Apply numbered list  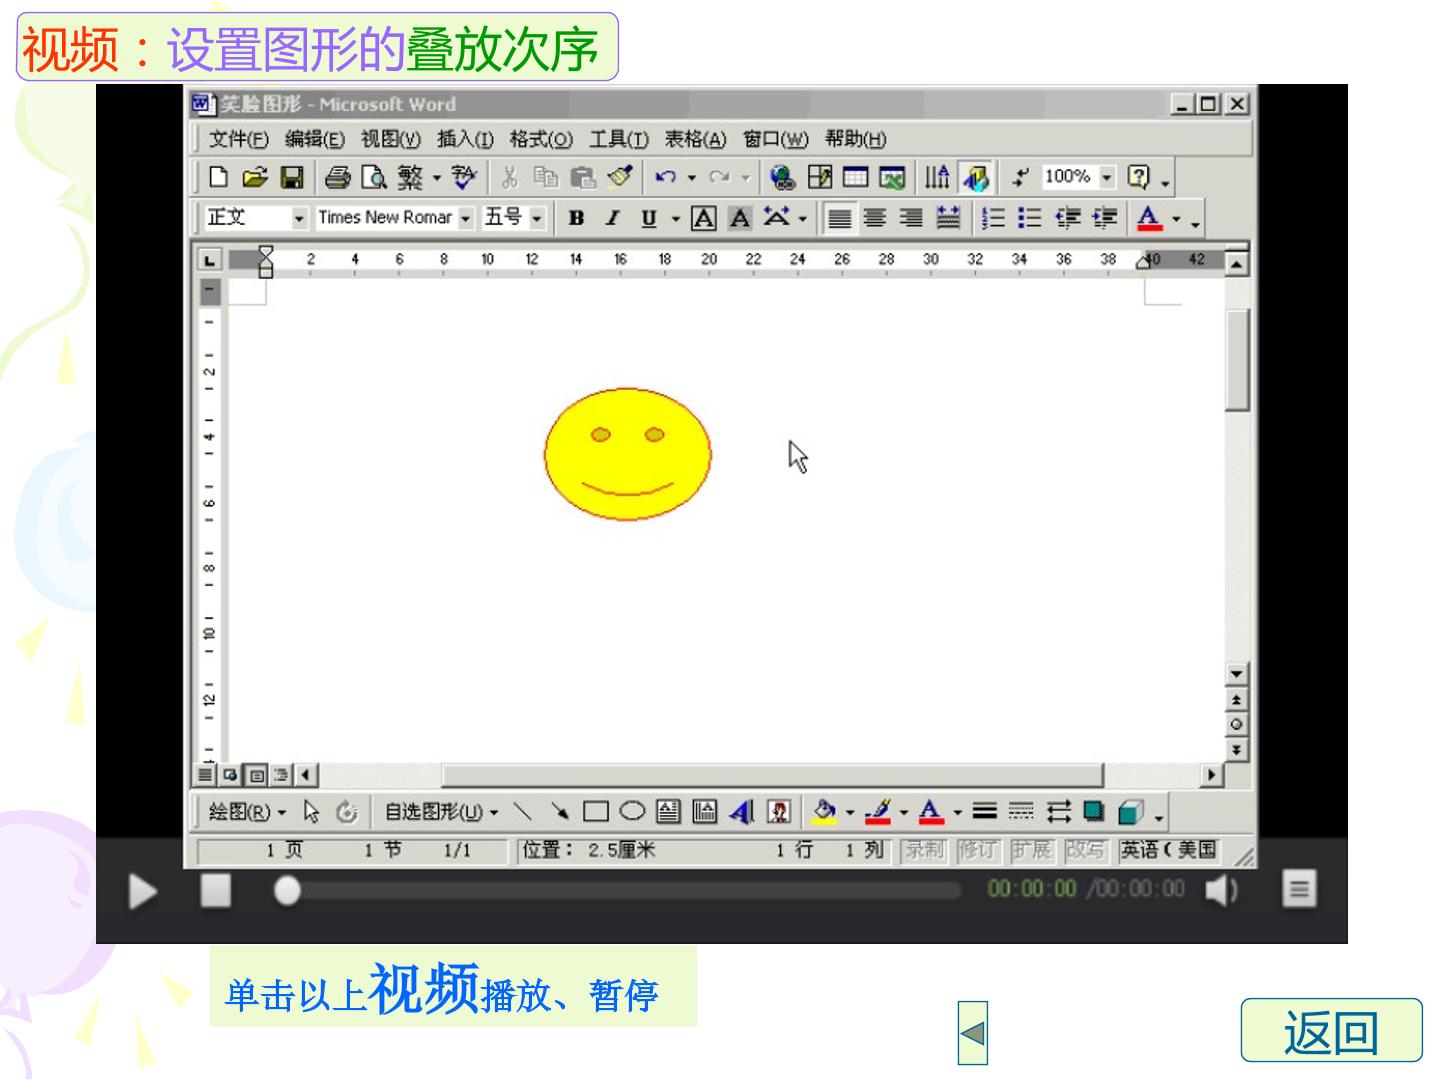pyautogui.click(x=993, y=218)
